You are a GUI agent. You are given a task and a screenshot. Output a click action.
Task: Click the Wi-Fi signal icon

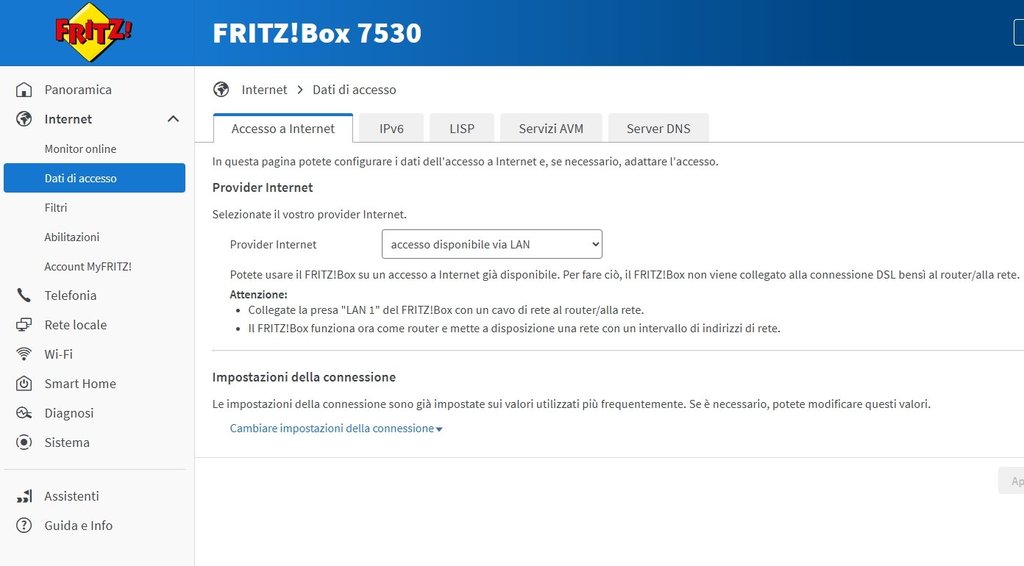(24, 354)
